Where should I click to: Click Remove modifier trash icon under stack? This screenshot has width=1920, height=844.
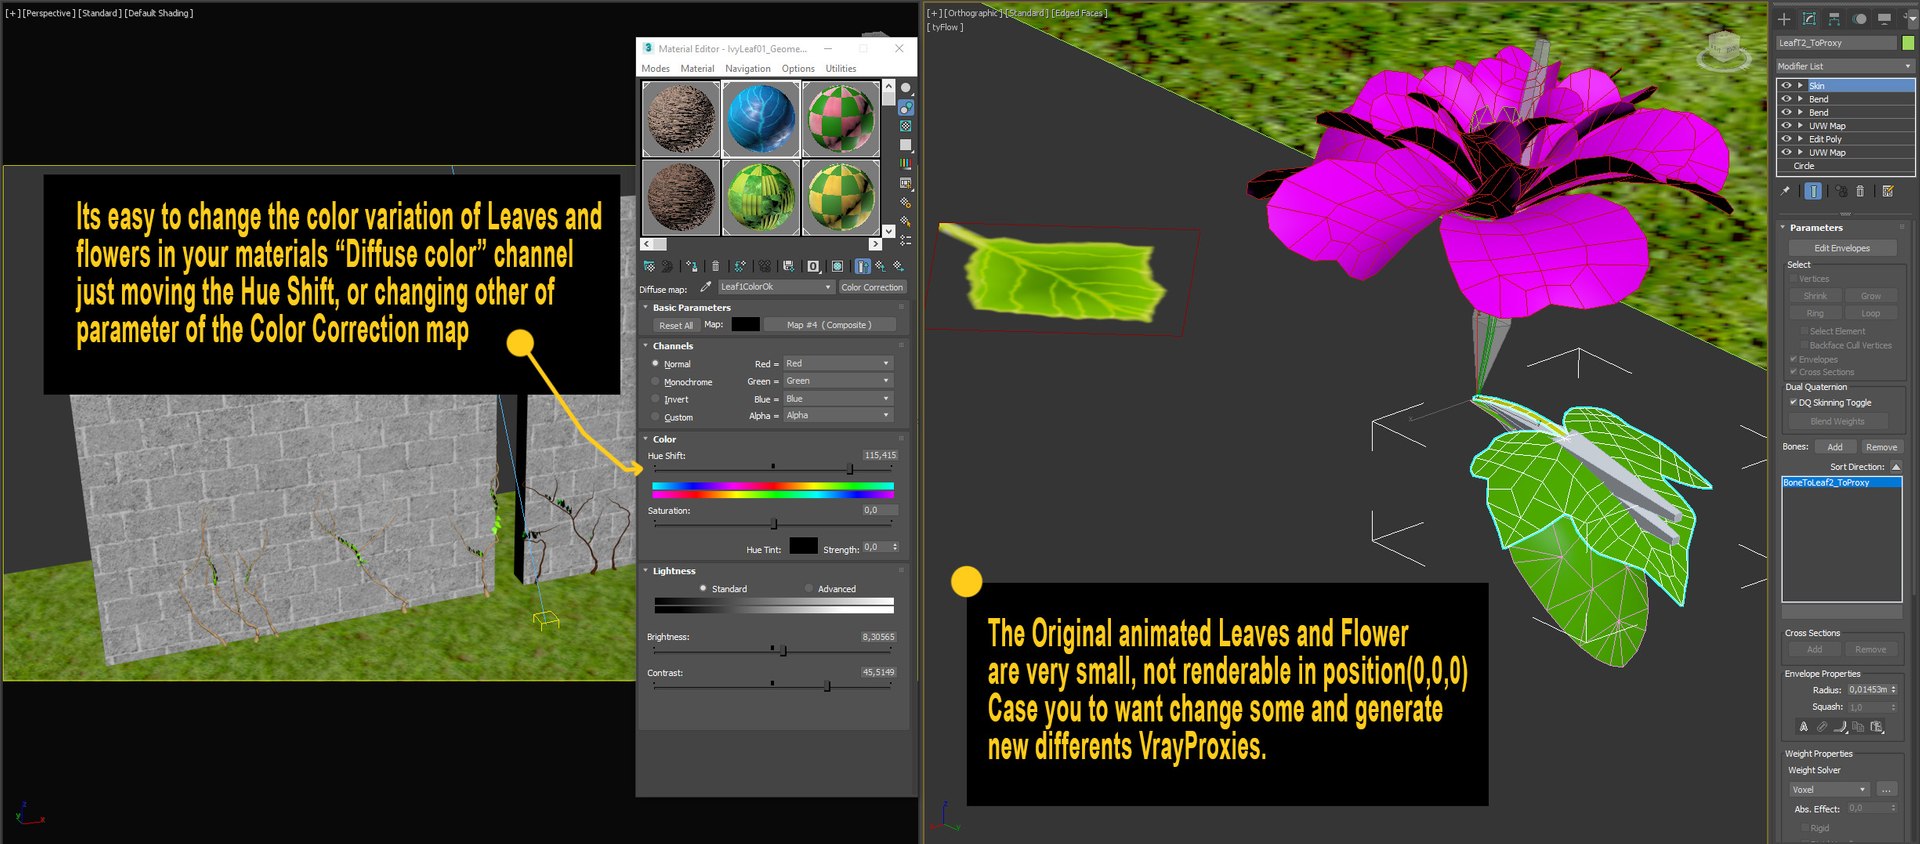pos(1860,191)
